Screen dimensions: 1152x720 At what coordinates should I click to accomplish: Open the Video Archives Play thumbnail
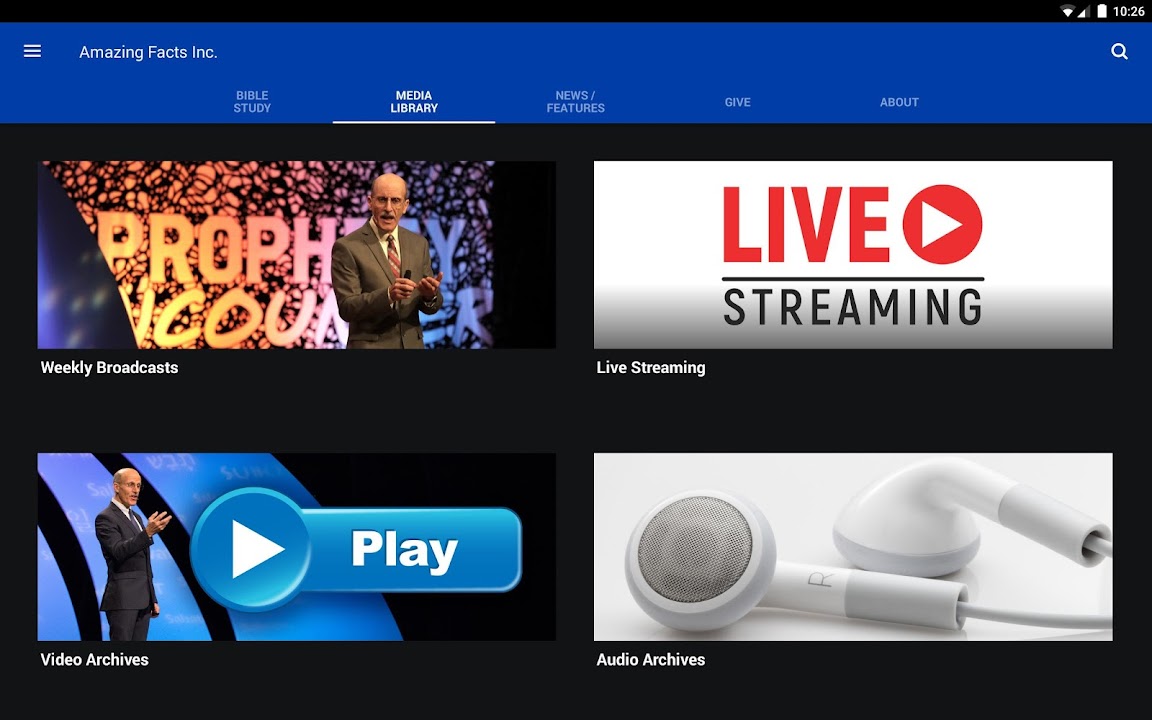point(297,547)
